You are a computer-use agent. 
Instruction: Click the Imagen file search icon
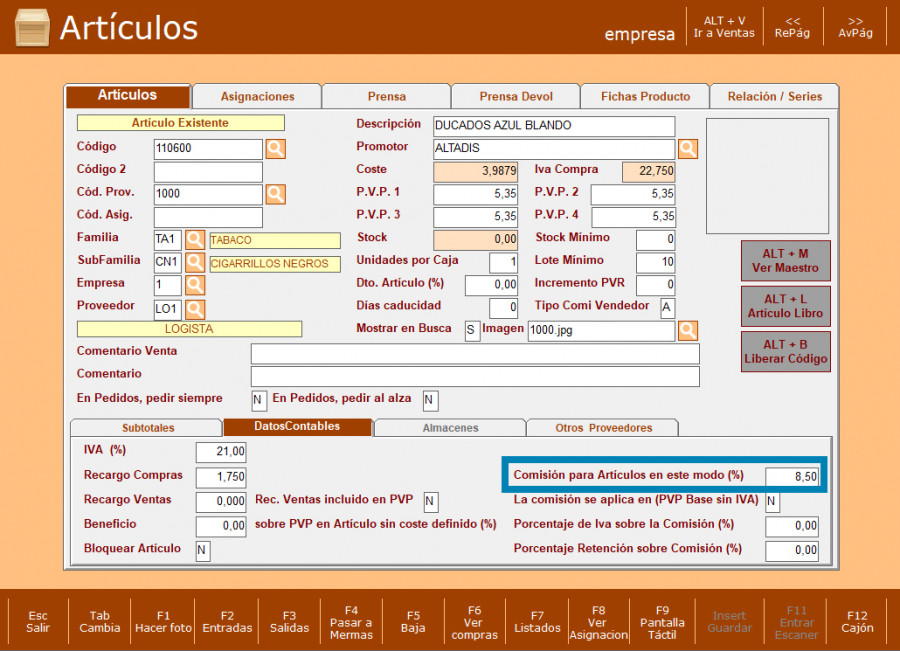(x=688, y=330)
